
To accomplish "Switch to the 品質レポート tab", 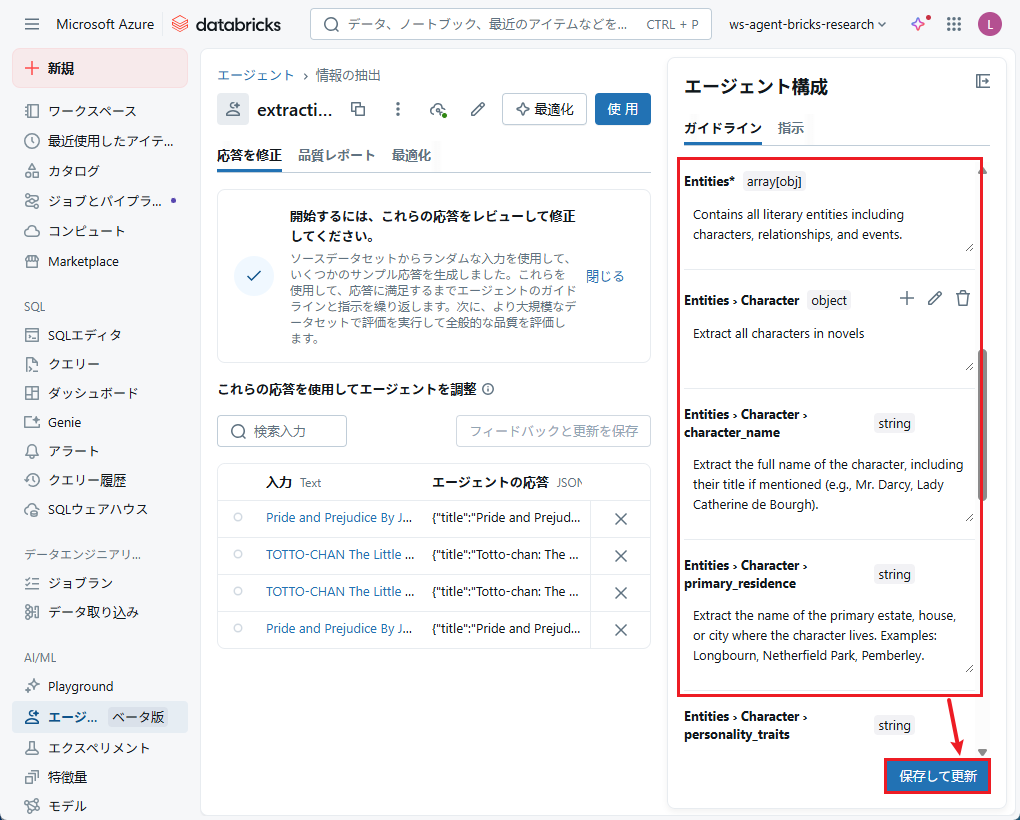I will [336, 155].
